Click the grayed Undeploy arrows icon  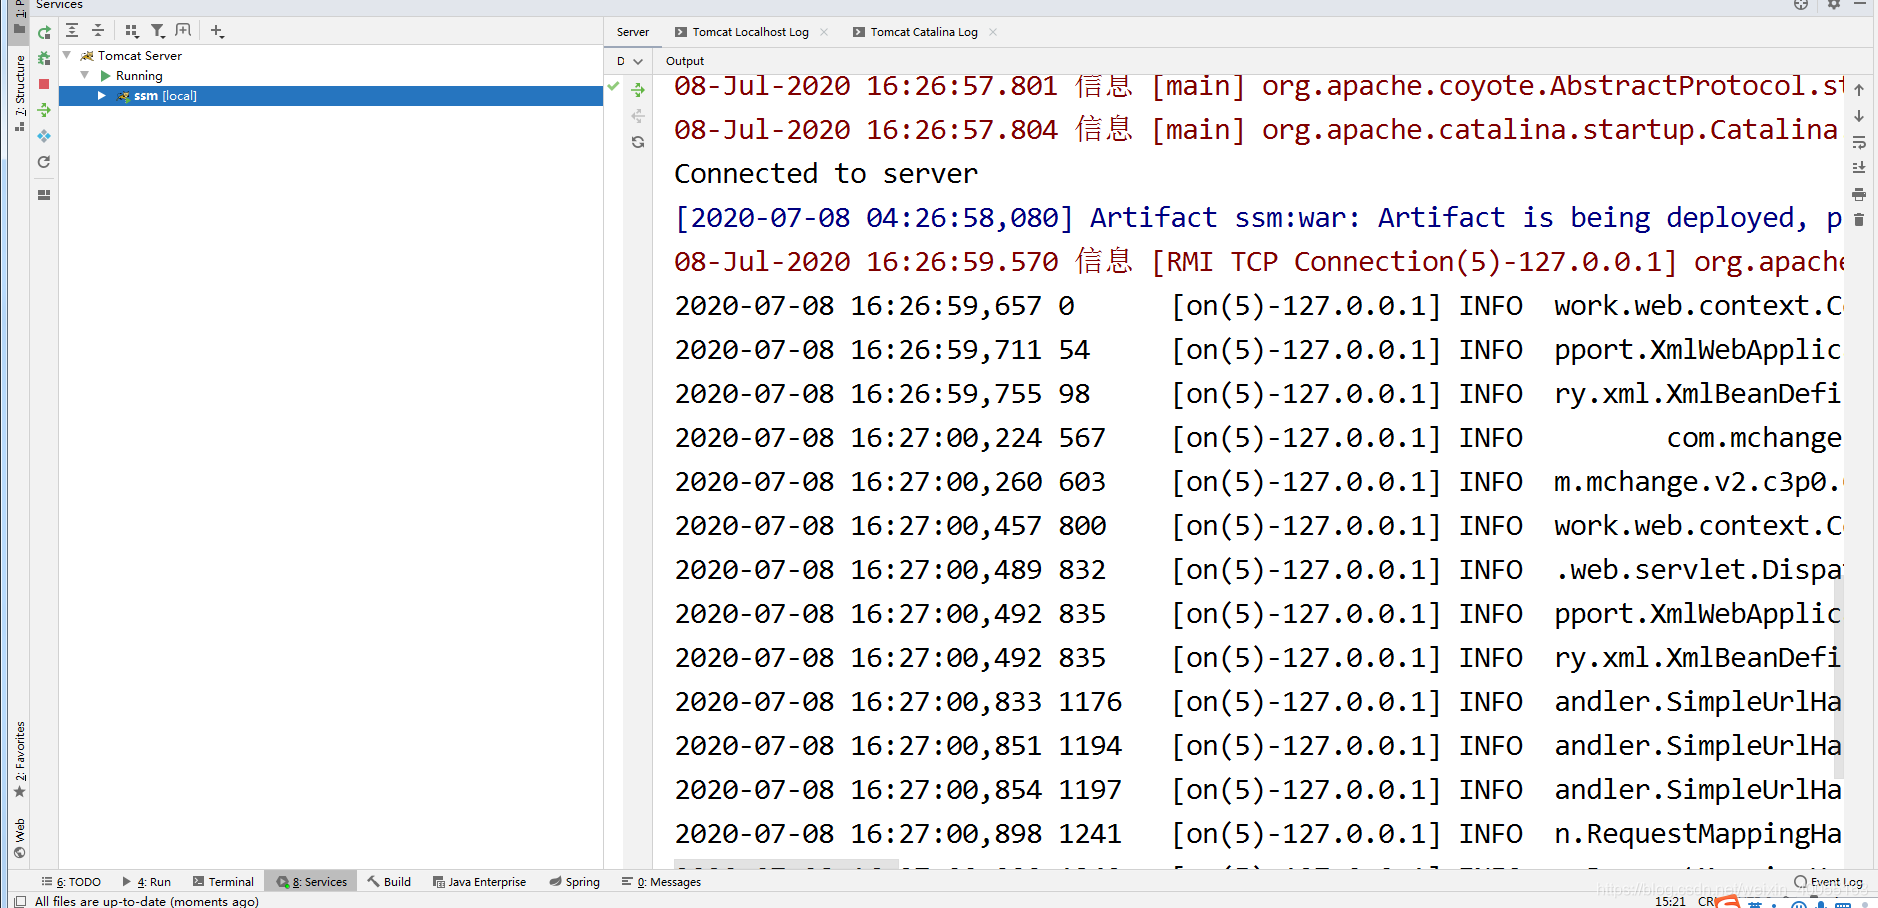tap(638, 116)
